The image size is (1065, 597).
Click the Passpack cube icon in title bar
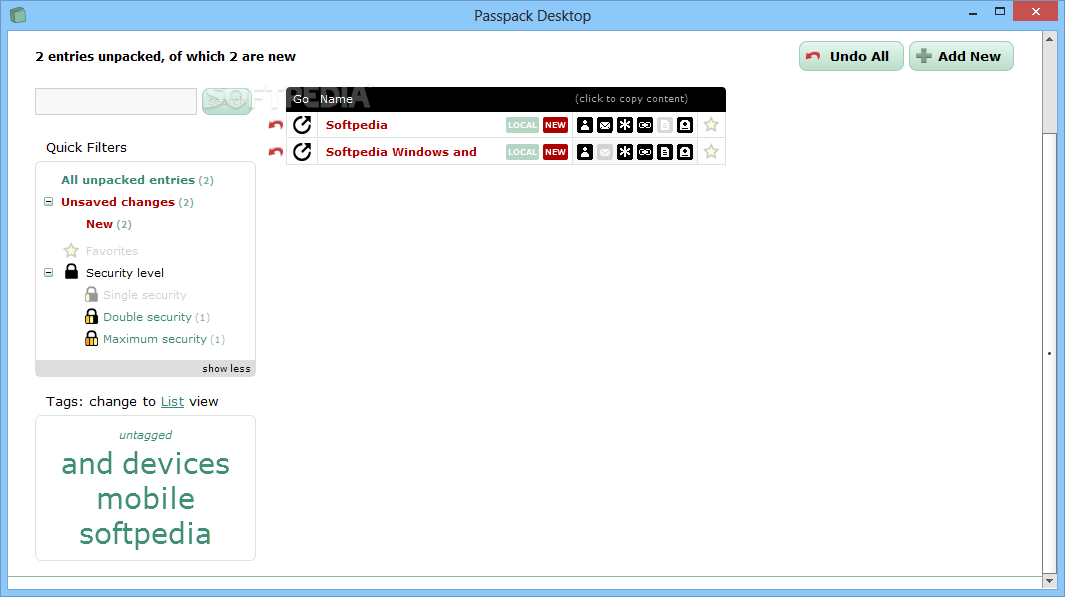[18, 14]
